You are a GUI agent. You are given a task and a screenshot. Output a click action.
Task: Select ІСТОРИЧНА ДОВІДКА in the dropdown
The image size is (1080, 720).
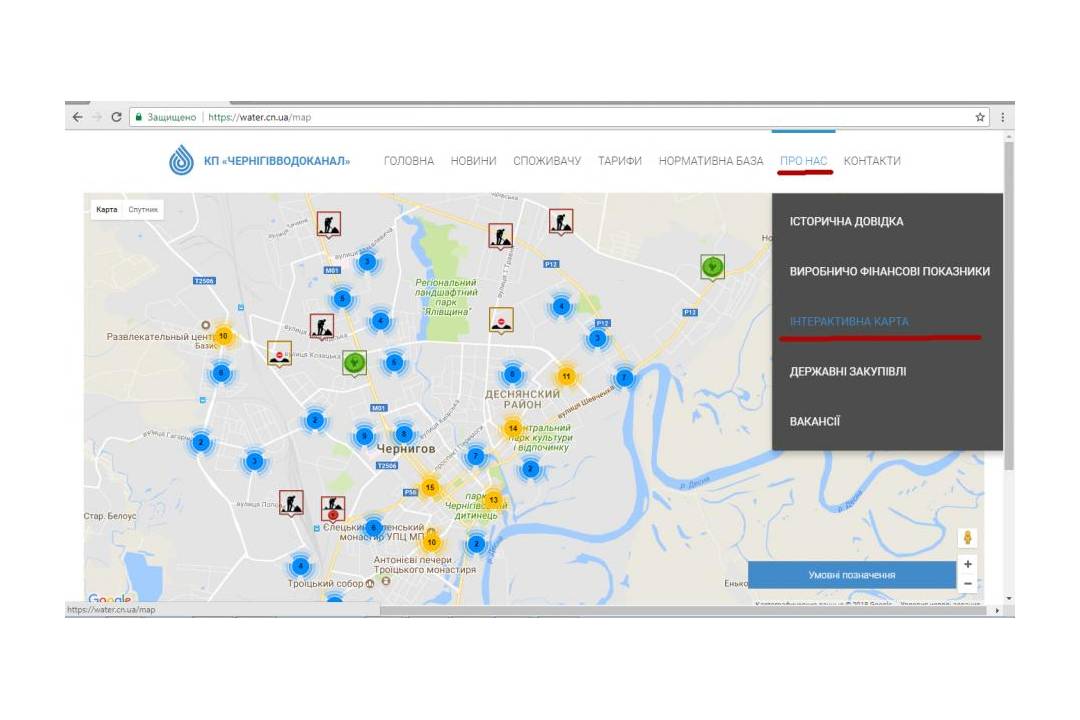pyautogui.click(x=847, y=221)
